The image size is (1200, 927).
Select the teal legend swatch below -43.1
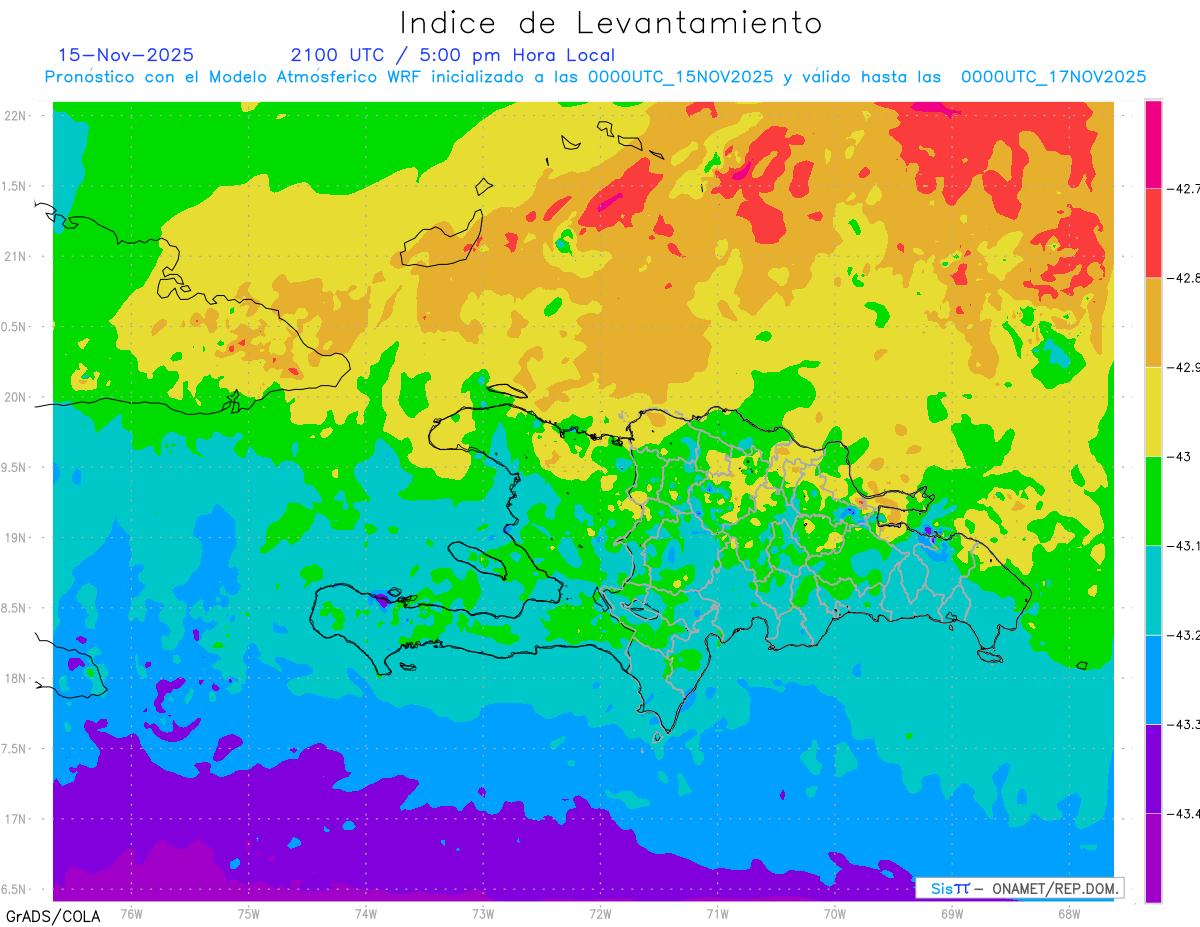(x=1153, y=589)
